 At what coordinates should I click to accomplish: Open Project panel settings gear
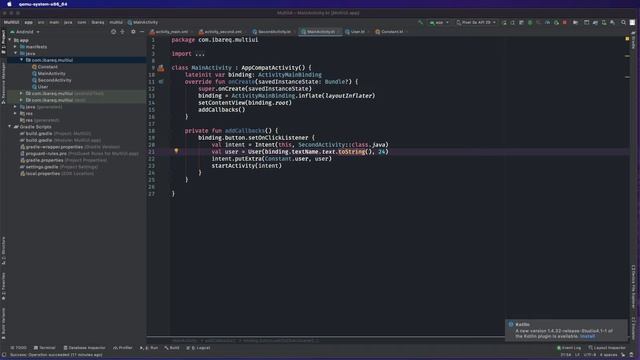pos(133,32)
